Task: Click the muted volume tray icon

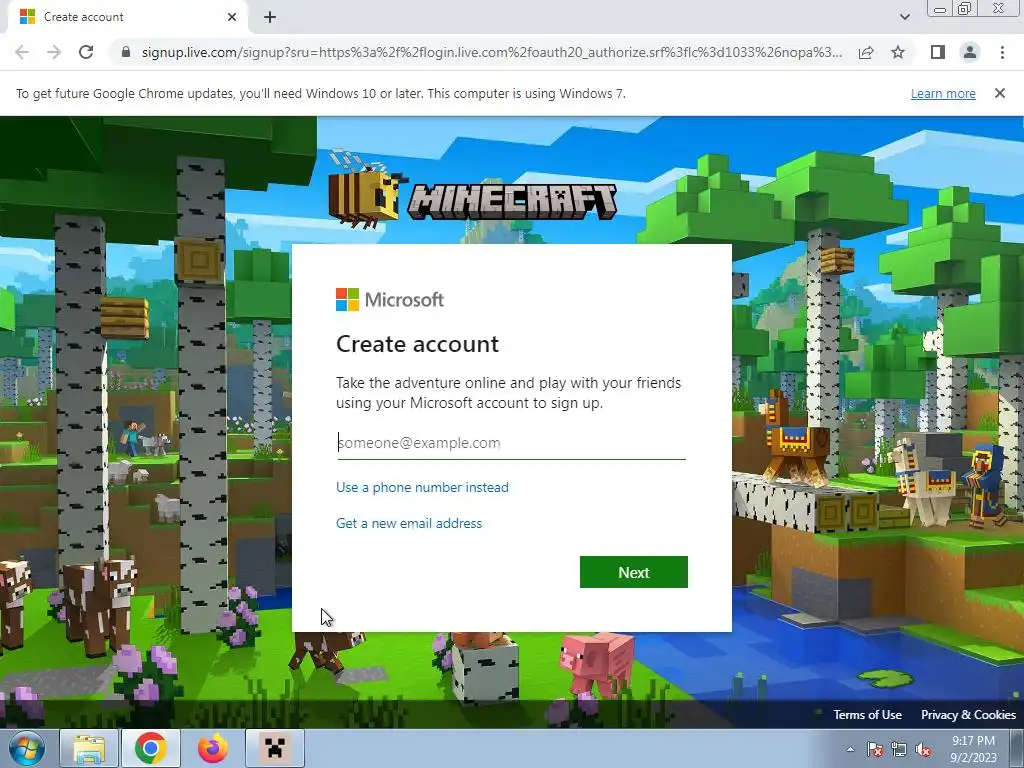Action: (x=923, y=749)
